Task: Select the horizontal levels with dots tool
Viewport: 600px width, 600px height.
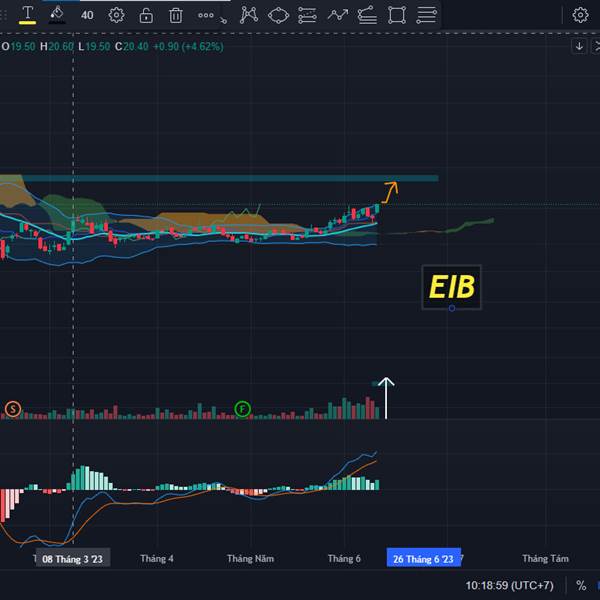Action: (308, 15)
